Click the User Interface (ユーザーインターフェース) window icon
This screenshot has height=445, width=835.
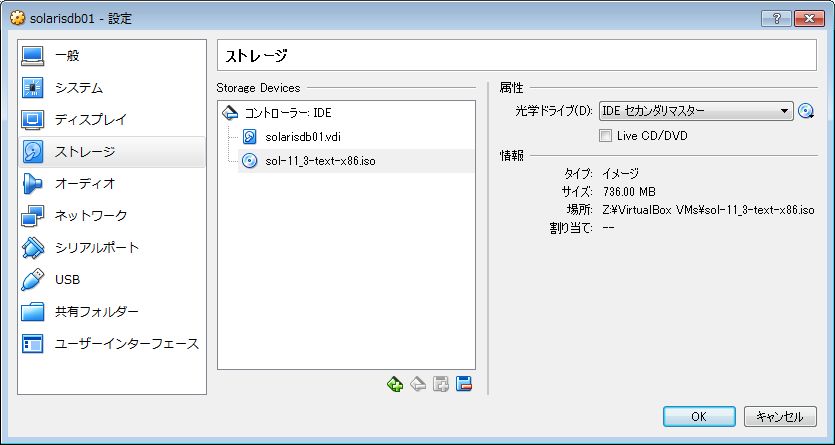point(32,343)
